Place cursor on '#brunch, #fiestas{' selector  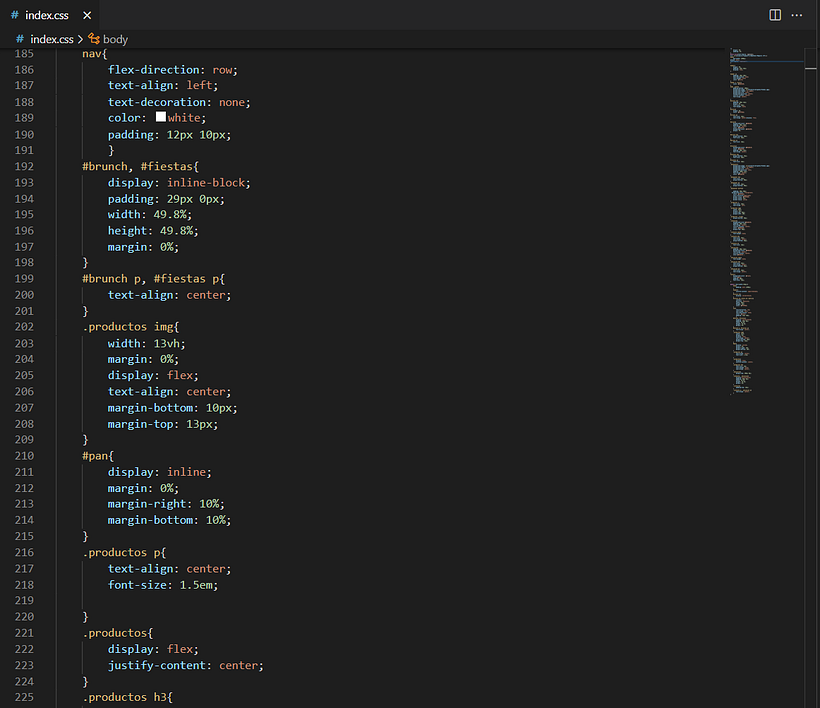coord(140,166)
